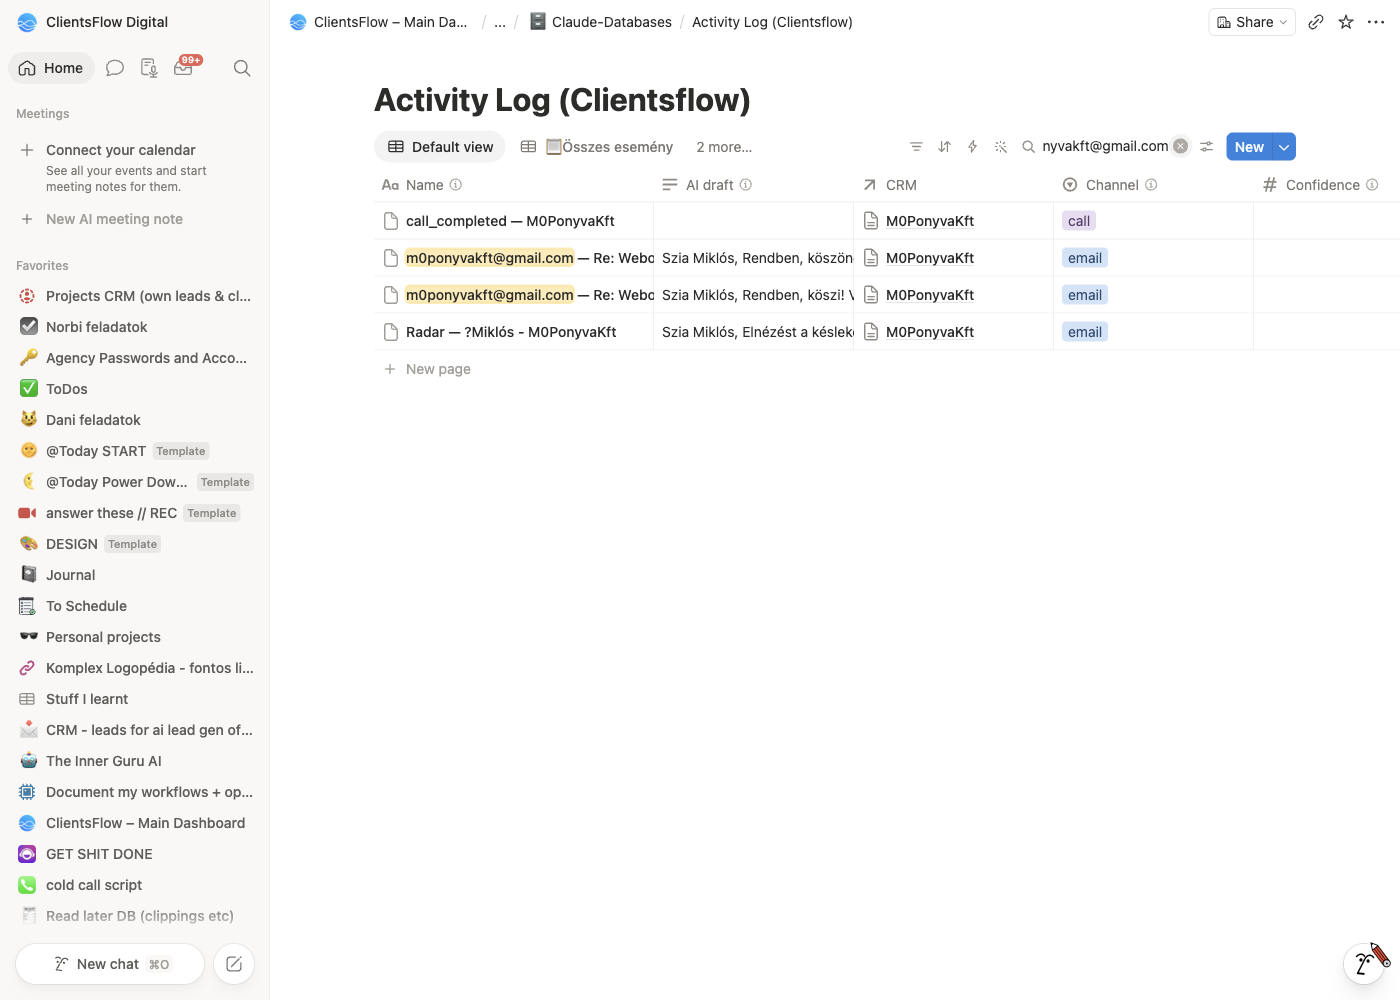Open Agency Passwords and Acco... page

coord(136,358)
